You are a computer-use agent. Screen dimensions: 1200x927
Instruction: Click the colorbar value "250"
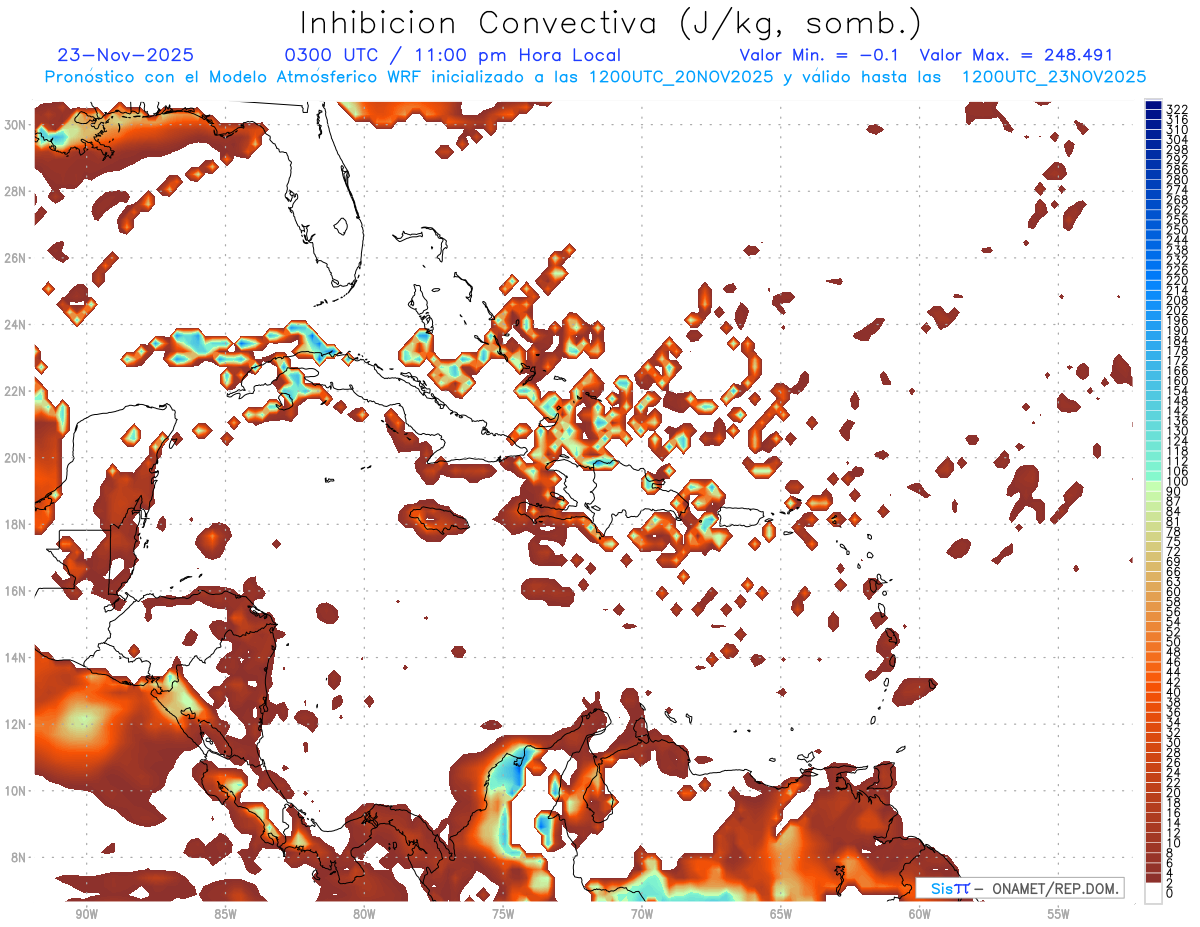tap(1177, 230)
